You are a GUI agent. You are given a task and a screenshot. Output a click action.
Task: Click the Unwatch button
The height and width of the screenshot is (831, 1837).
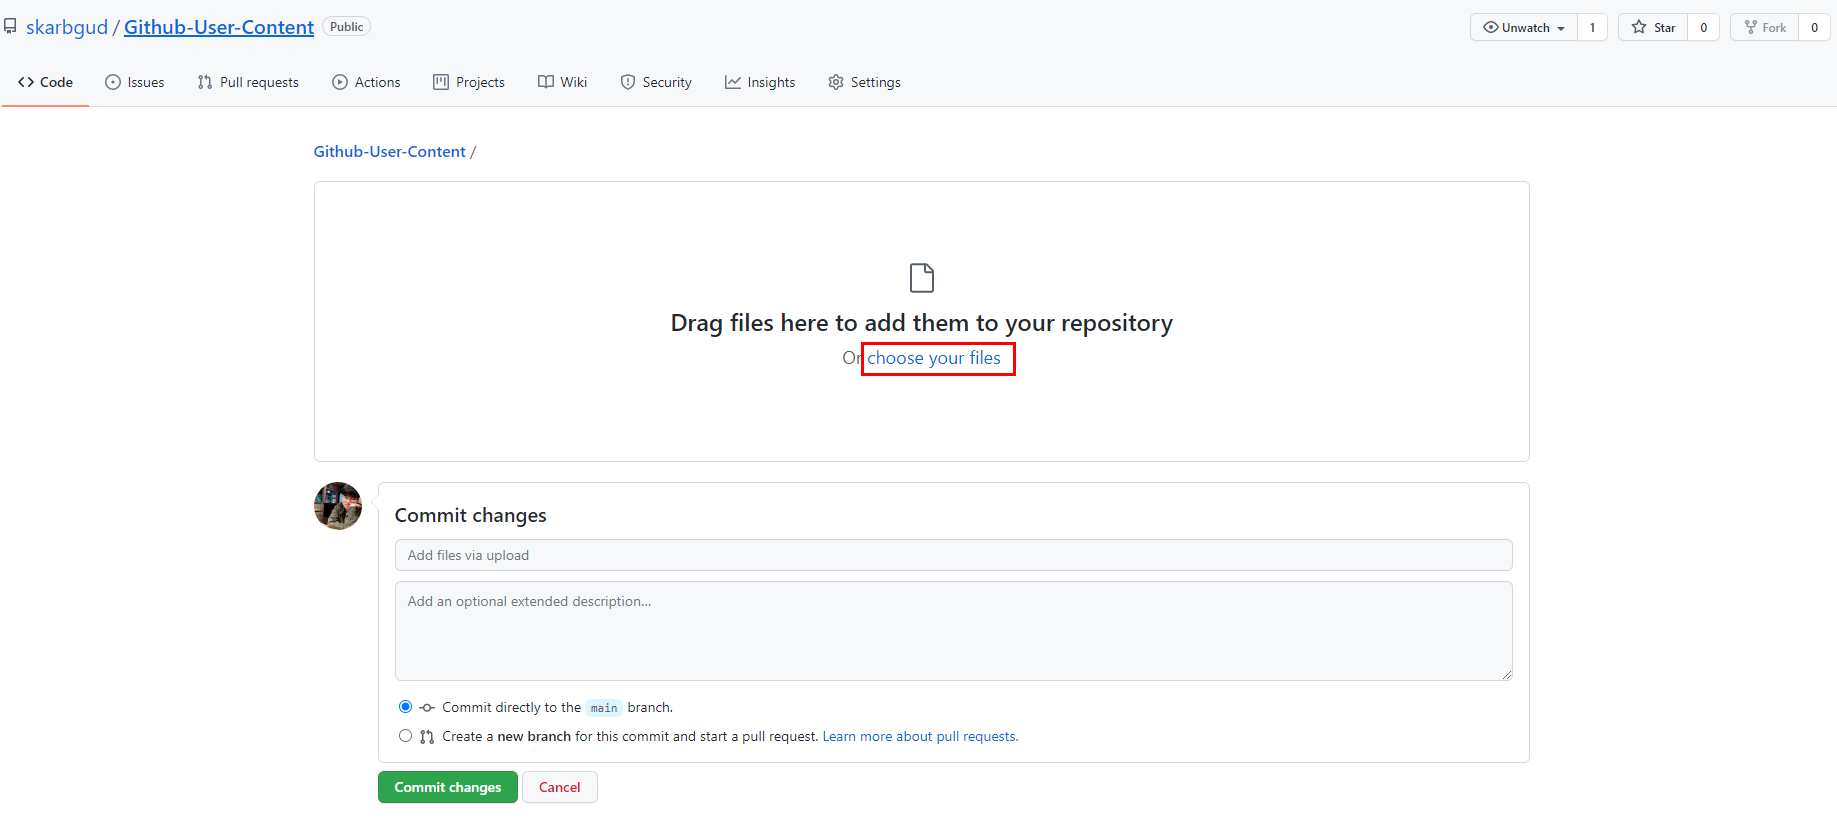1524,27
